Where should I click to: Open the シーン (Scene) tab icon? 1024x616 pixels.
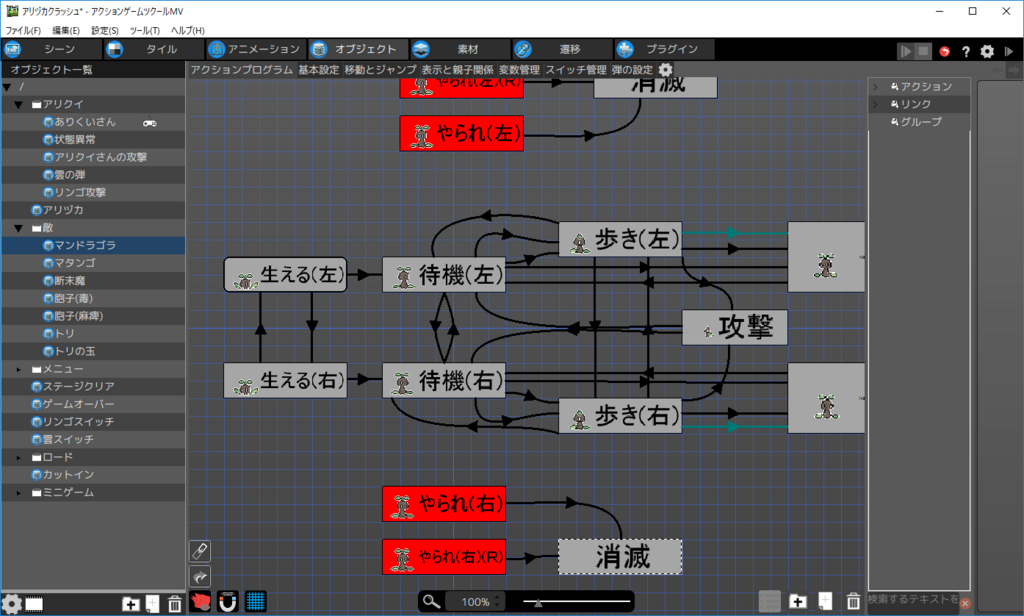12,50
